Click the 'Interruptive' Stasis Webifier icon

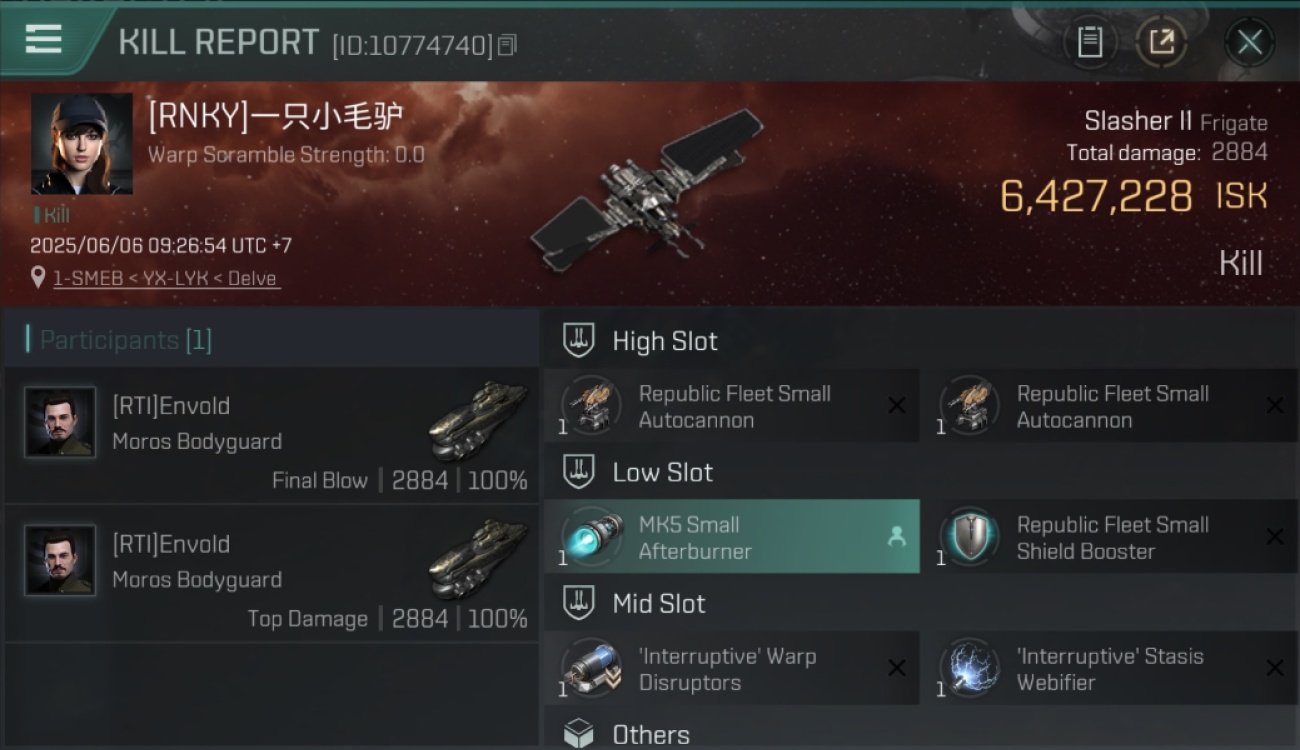coord(969,669)
